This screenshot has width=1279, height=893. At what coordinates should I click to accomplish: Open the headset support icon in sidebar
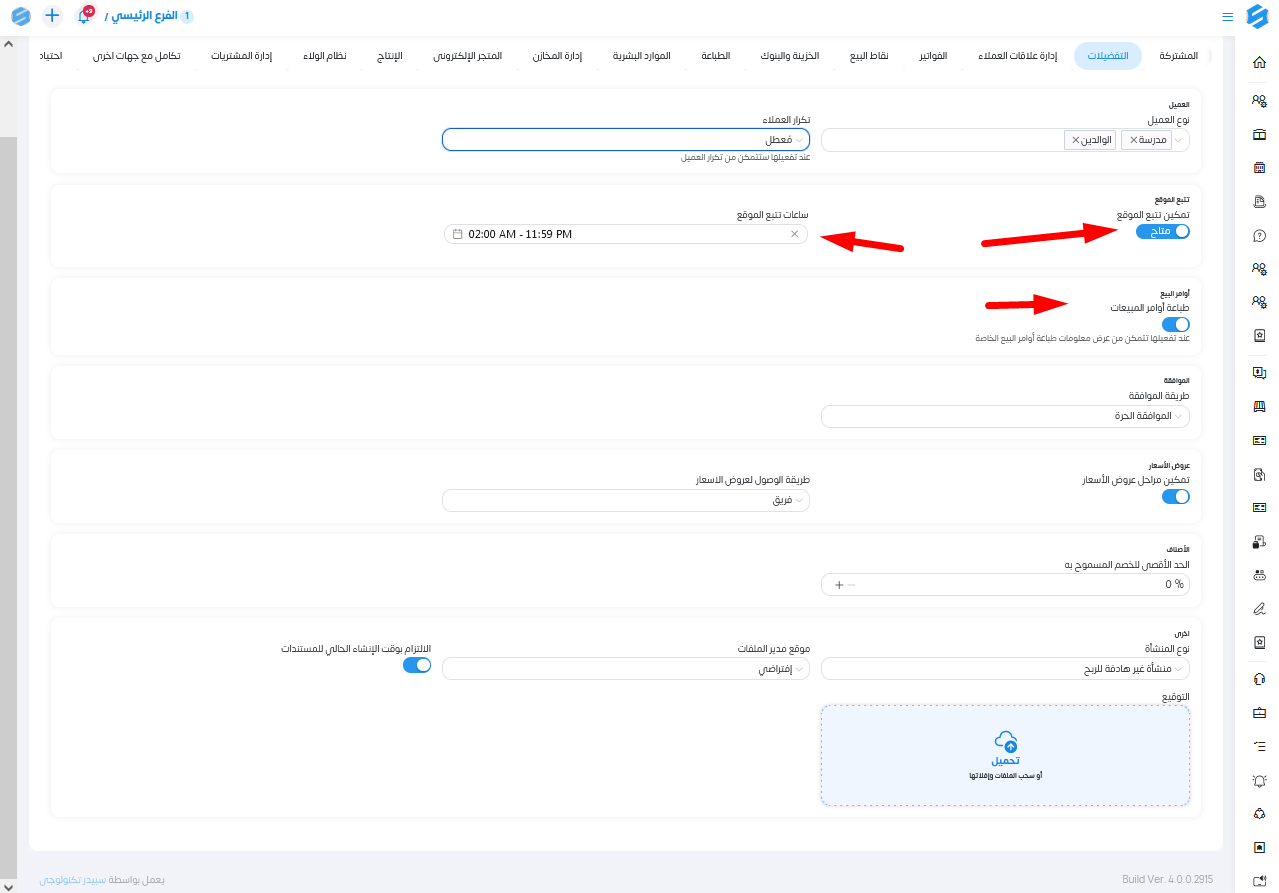point(1259,679)
